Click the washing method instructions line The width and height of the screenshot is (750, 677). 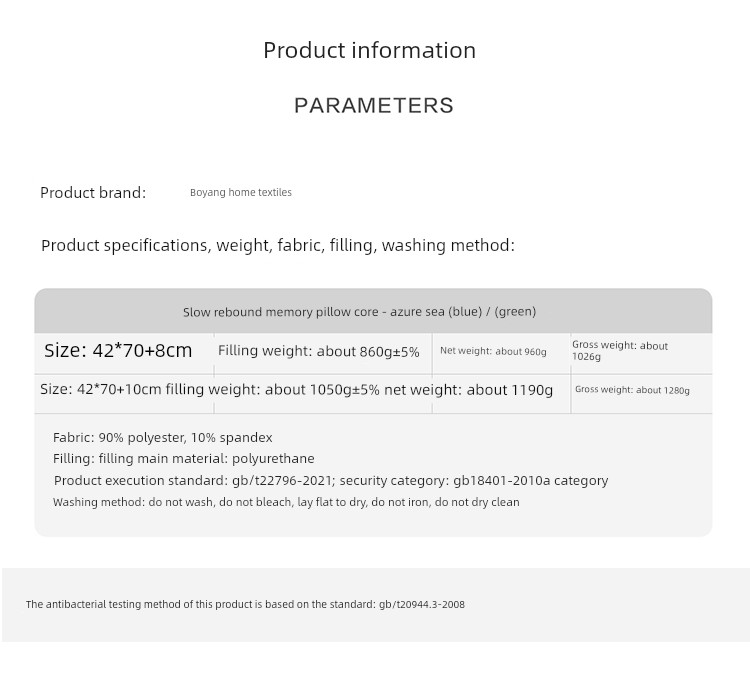coord(286,502)
